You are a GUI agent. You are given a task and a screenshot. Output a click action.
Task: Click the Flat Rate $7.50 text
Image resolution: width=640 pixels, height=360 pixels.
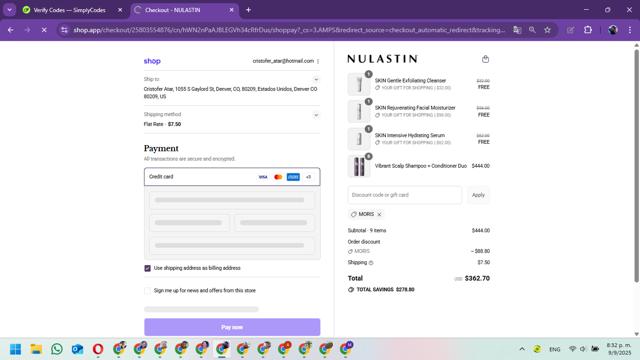click(x=162, y=124)
